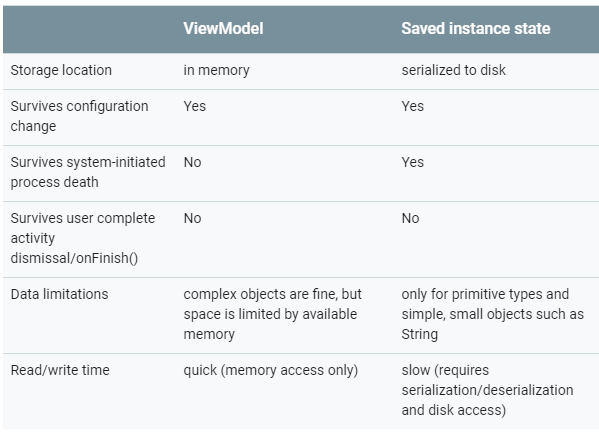599x433 pixels.
Task: Click ViewModel's No for process death
Action: tap(192, 162)
